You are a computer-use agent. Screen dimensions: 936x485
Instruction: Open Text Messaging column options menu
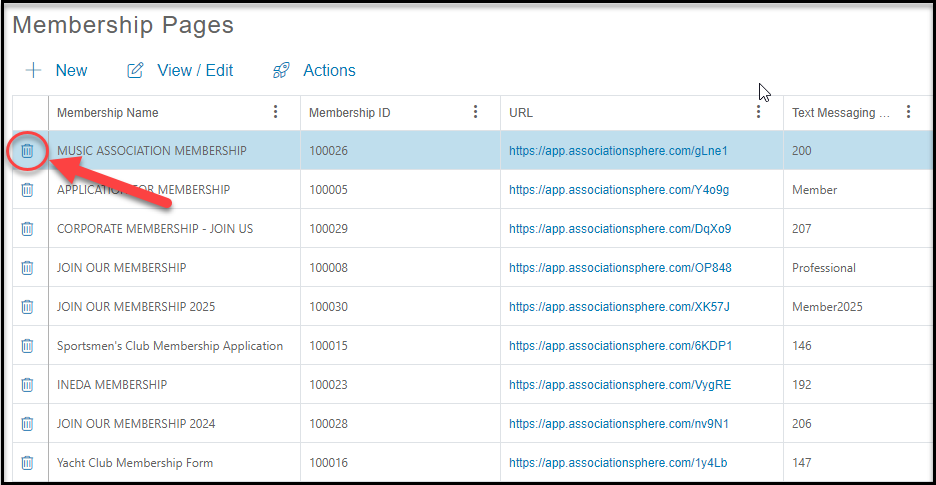coord(909,112)
